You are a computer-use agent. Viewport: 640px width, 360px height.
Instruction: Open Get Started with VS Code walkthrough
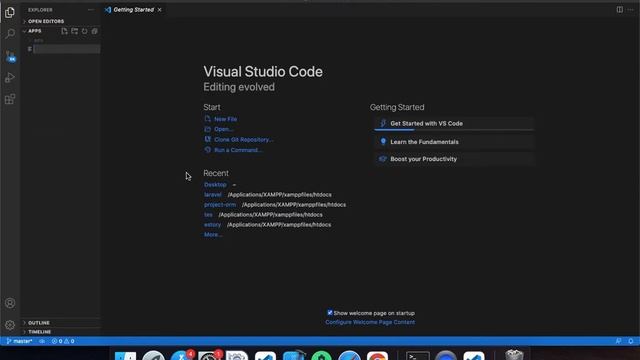point(454,124)
